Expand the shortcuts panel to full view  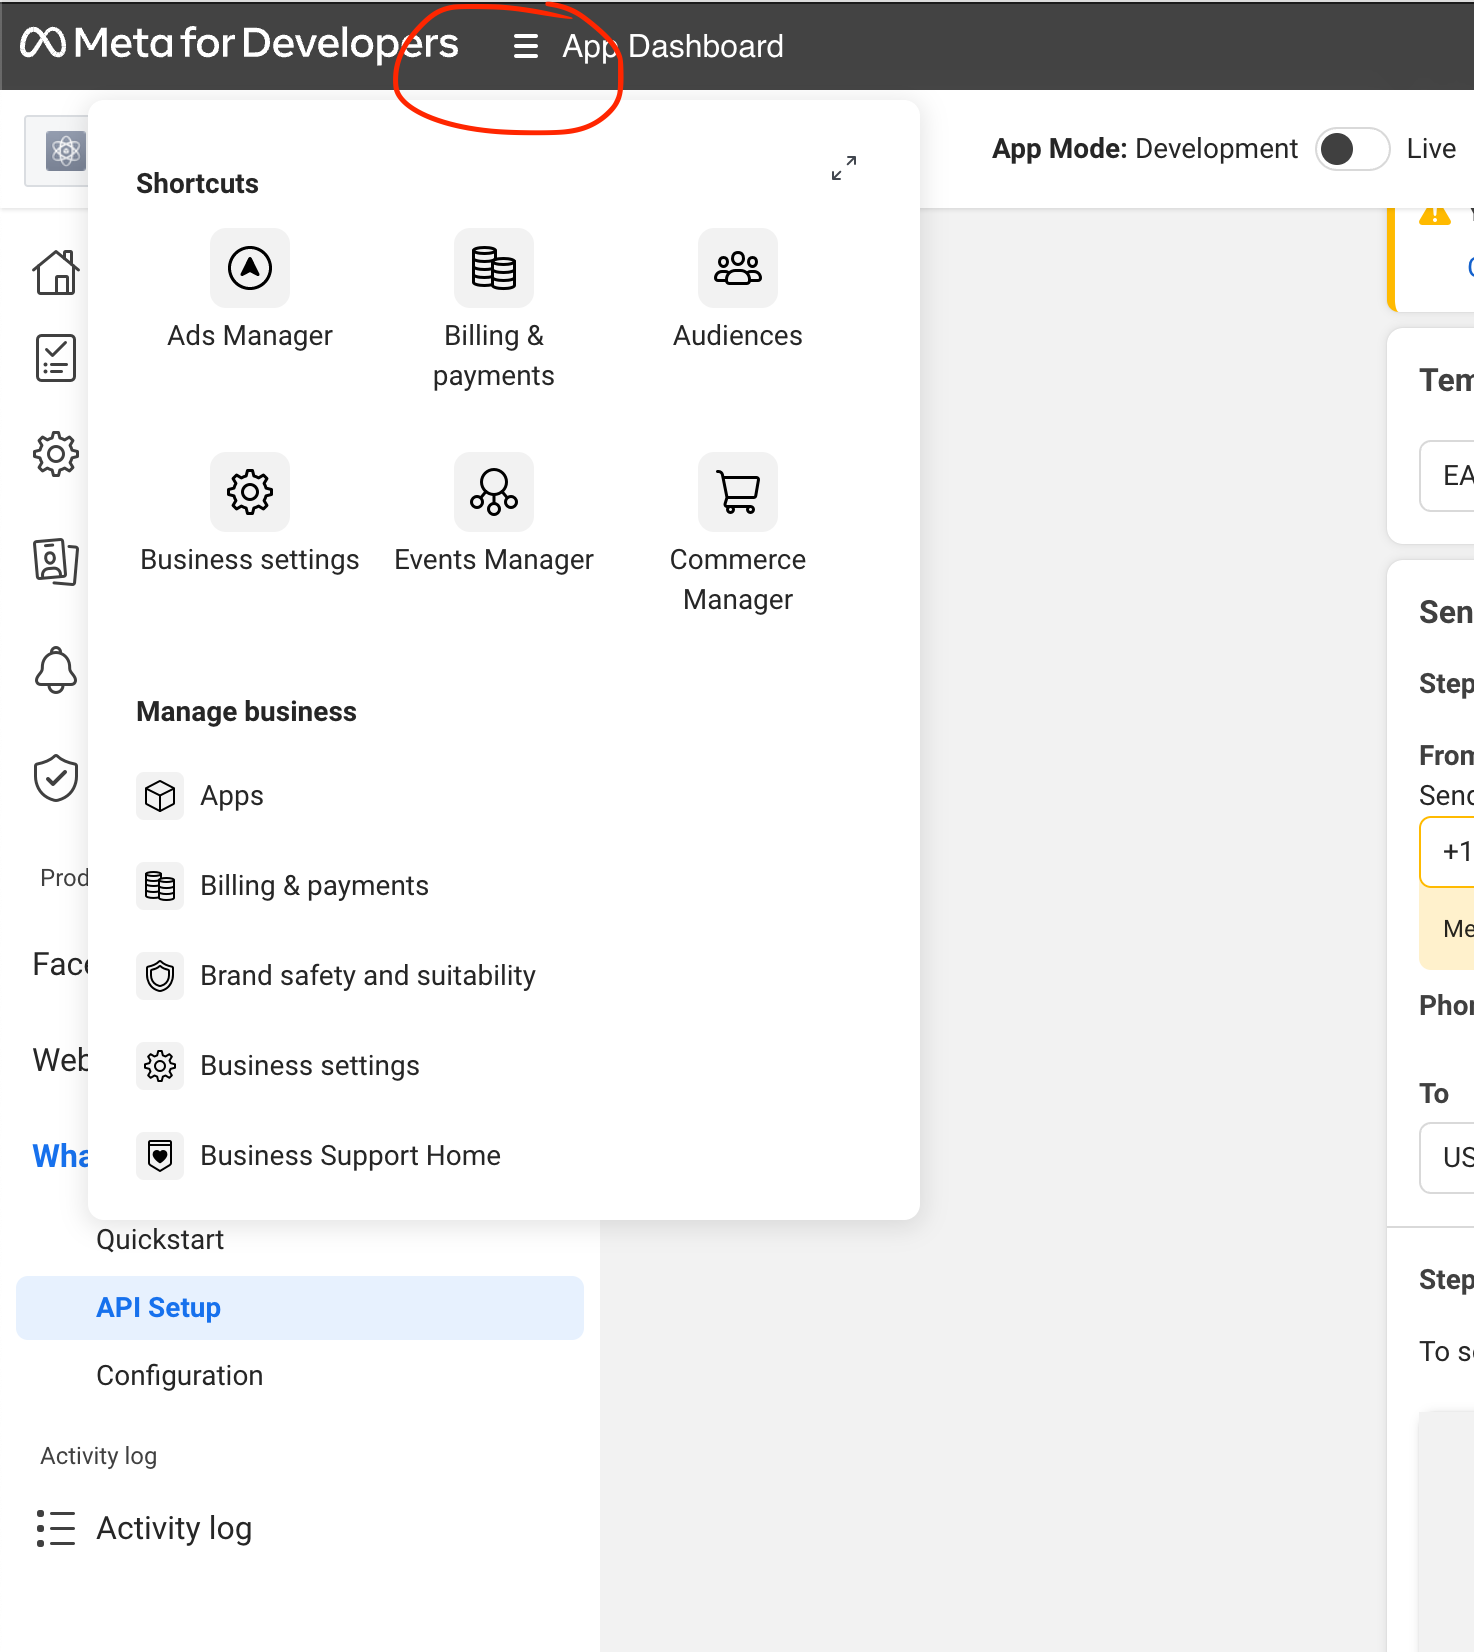(x=844, y=168)
